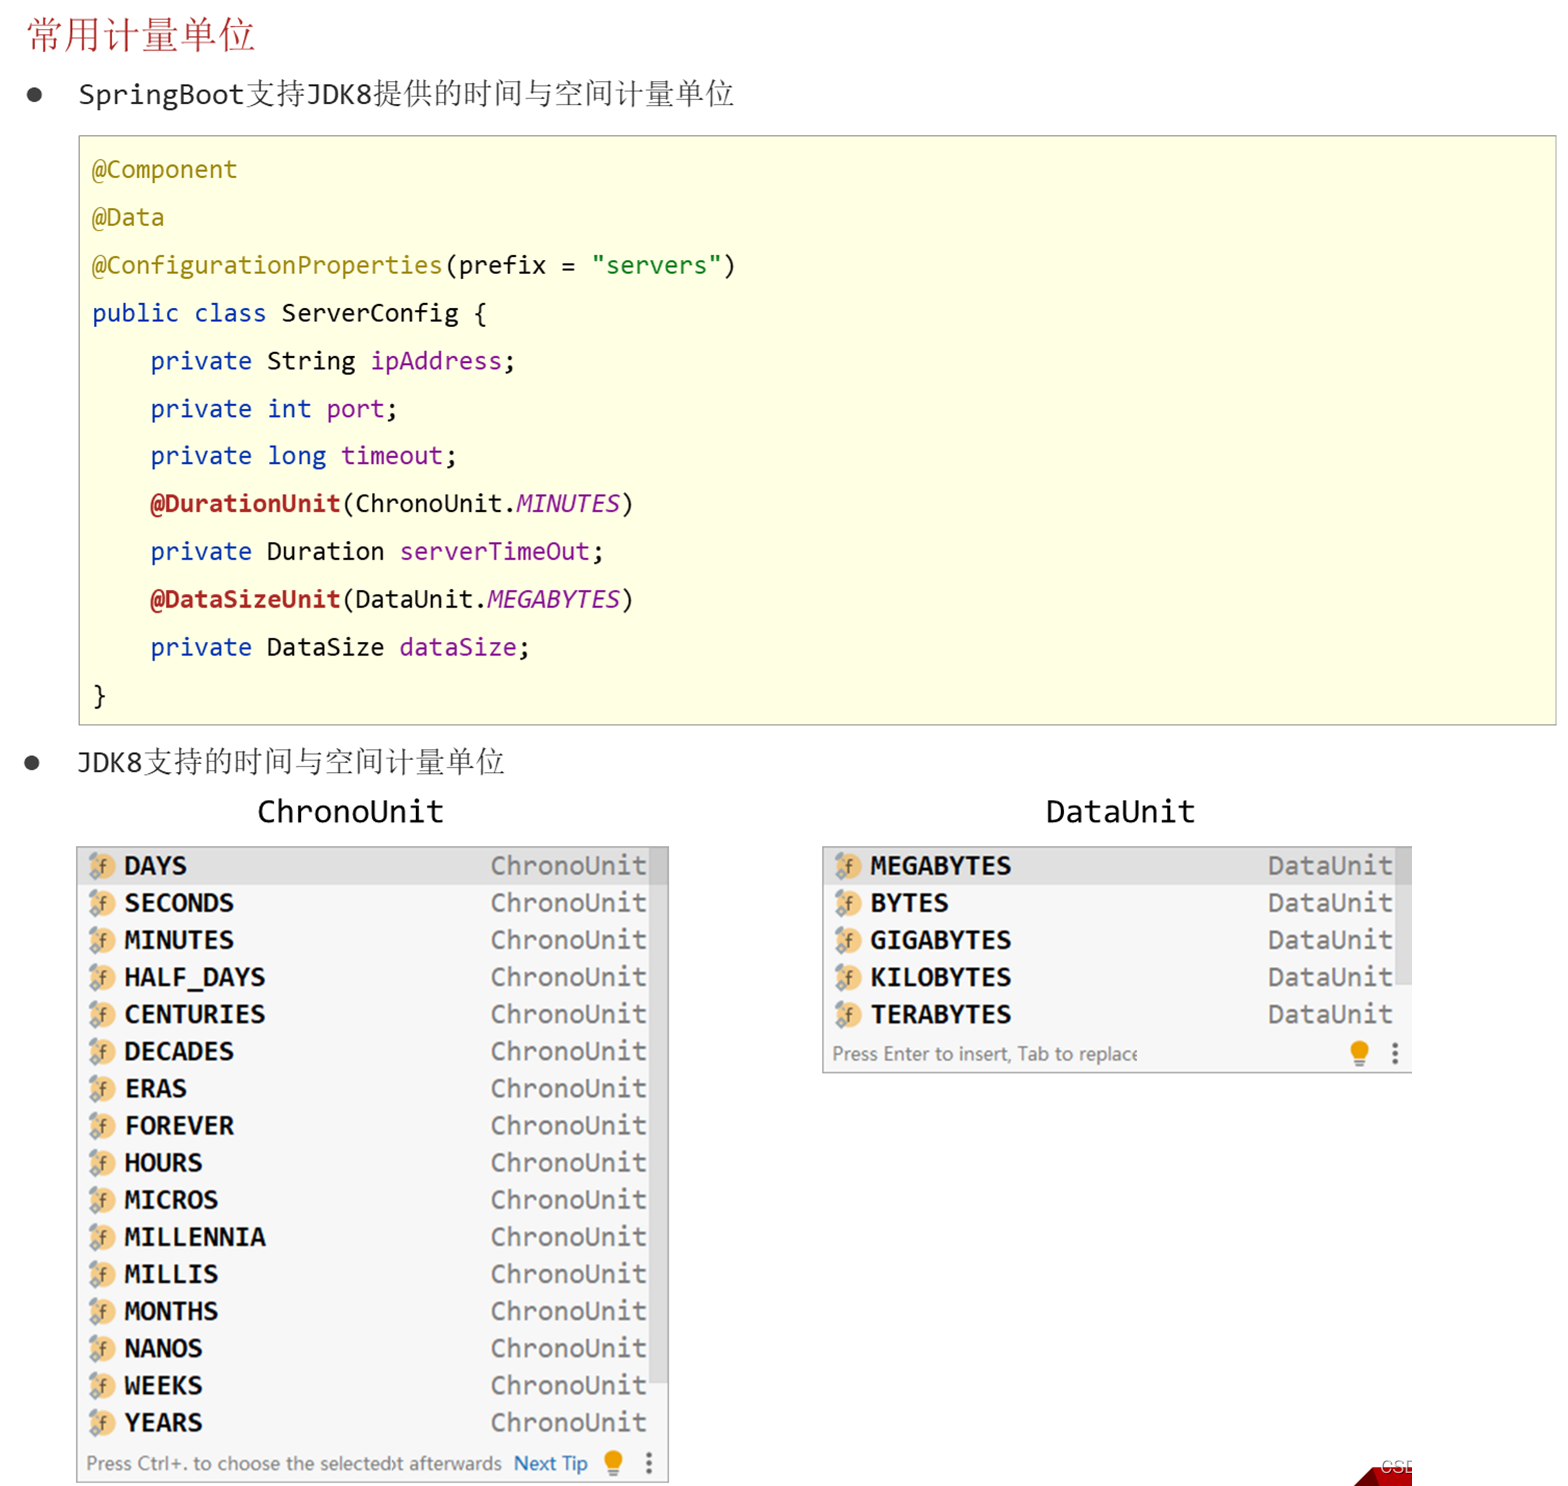Pick TERABYTES from the DataUnit list
Viewport: 1568px width, 1486px height.
1110,1013
